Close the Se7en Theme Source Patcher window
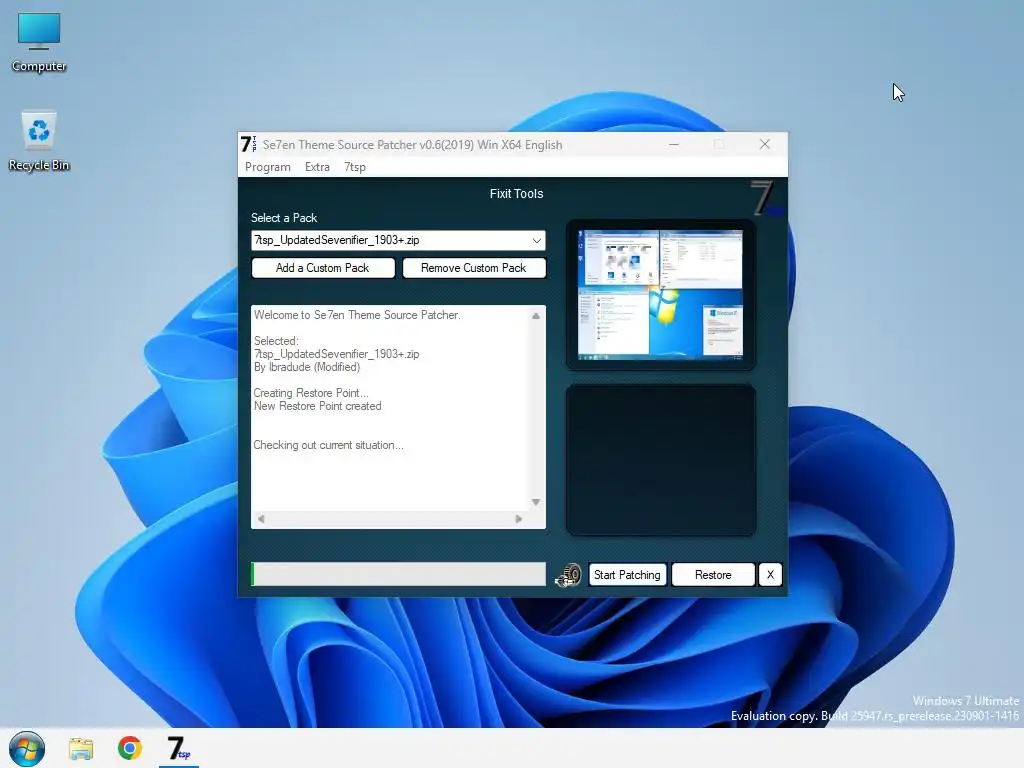1024x768 pixels. coord(765,144)
